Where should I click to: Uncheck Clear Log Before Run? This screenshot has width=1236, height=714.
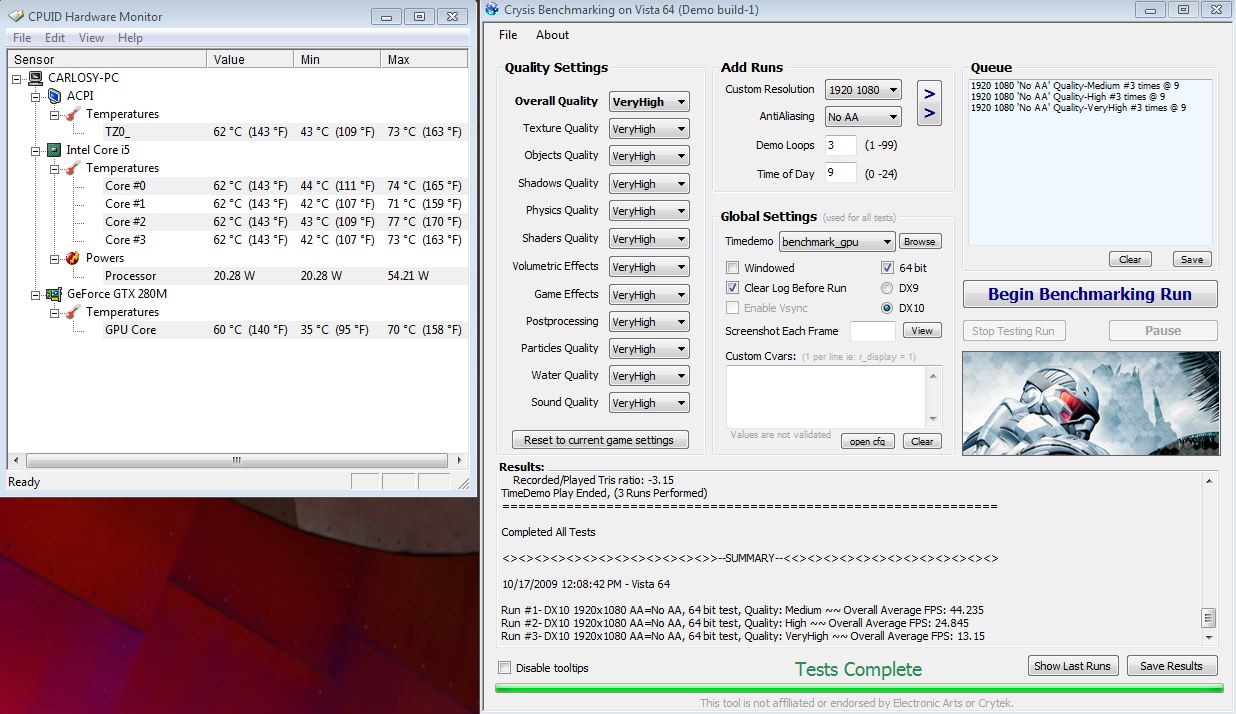pos(733,288)
